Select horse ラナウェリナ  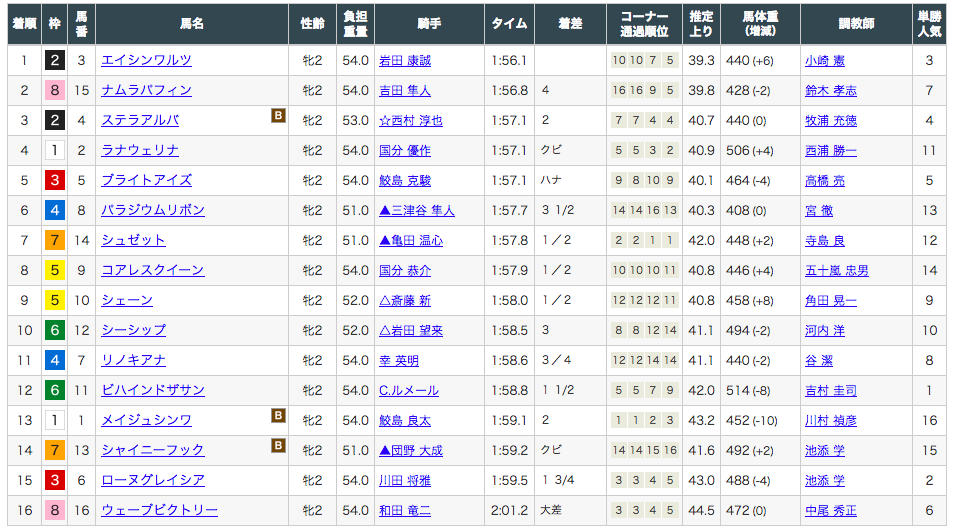tap(140, 150)
